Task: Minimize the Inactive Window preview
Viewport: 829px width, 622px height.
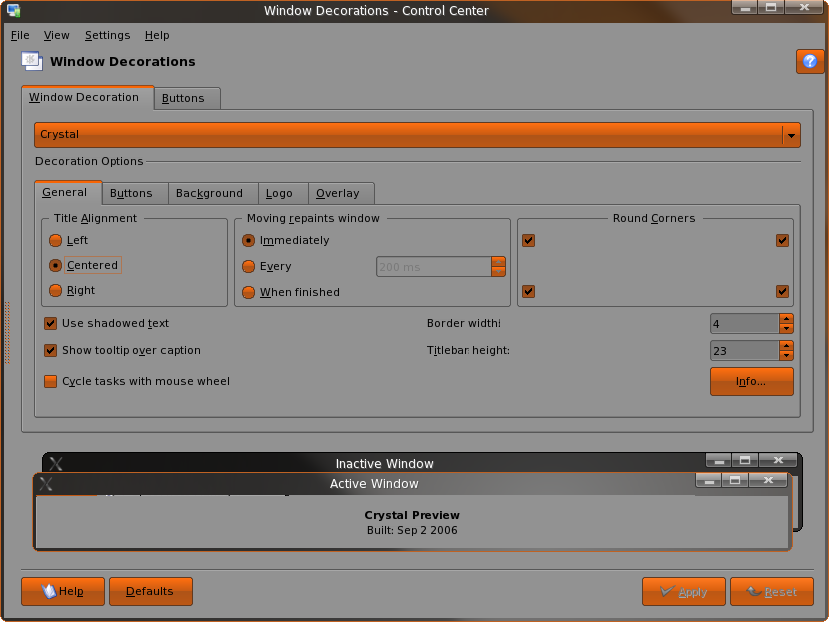Action: (719, 460)
